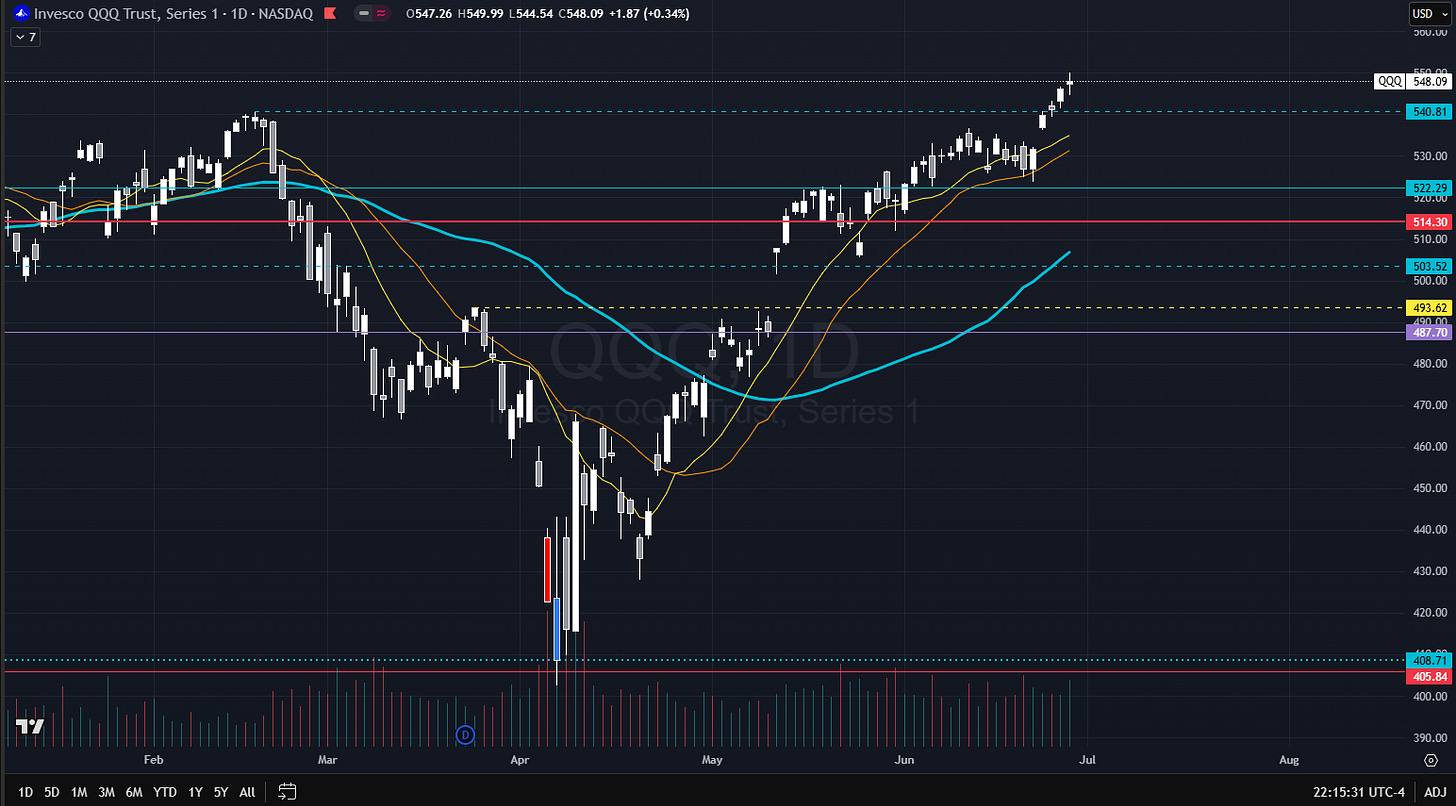Image resolution: width=1456 pixels, height=806 pixels.
Task: Click the QQQ last price label 548.09
Action: point(1431,81)
